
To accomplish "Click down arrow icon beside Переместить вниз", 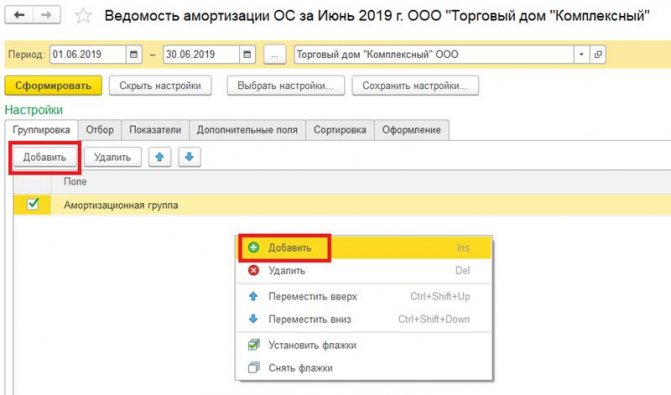I will pyautogui.click(x=253, y=319).
